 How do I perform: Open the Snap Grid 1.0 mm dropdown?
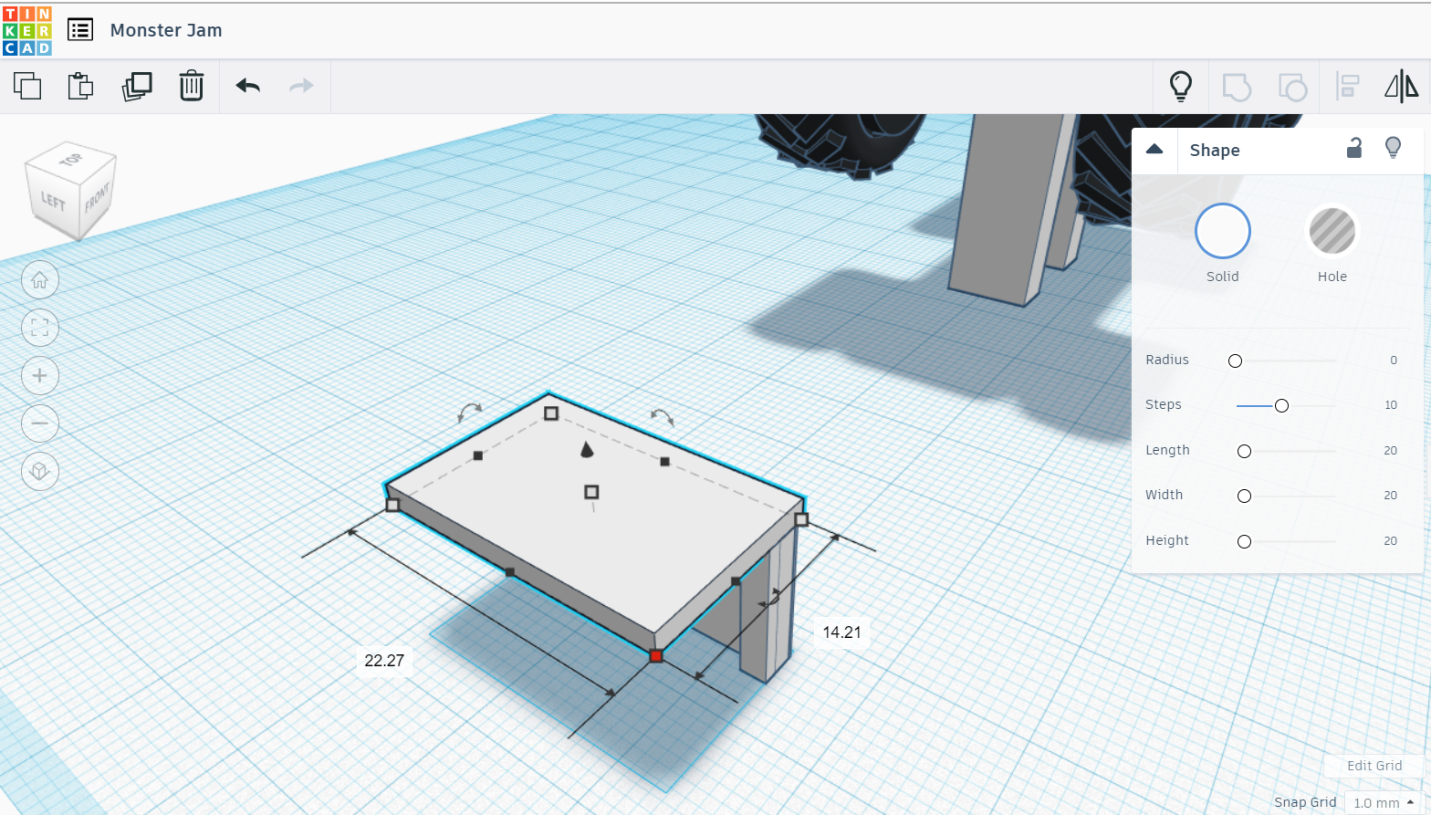[1384, 802]
